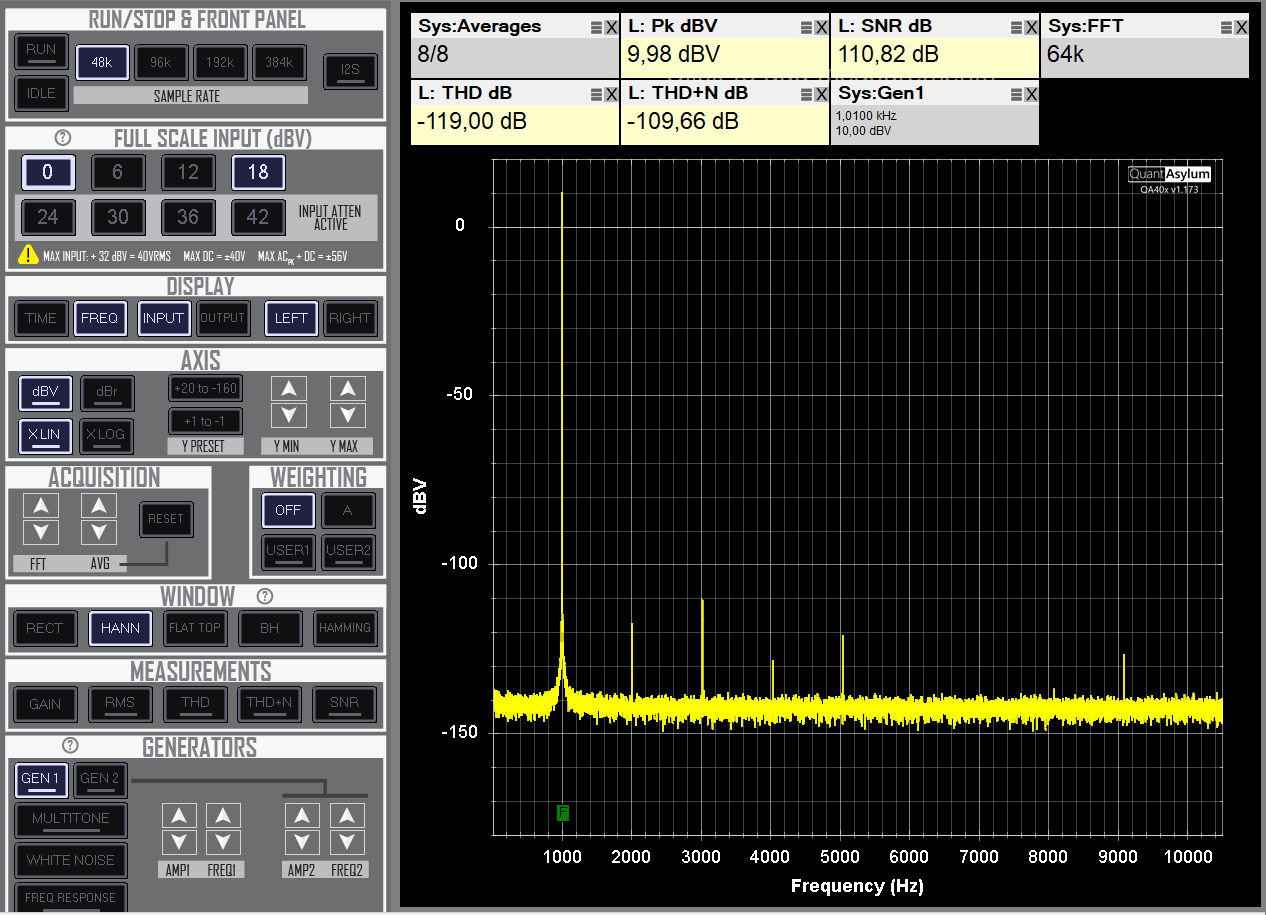Increase Y MAX with the up arrow
The width and height of the screenshot is (1266, 915).
pyautogui.click(x=347, y=387)
